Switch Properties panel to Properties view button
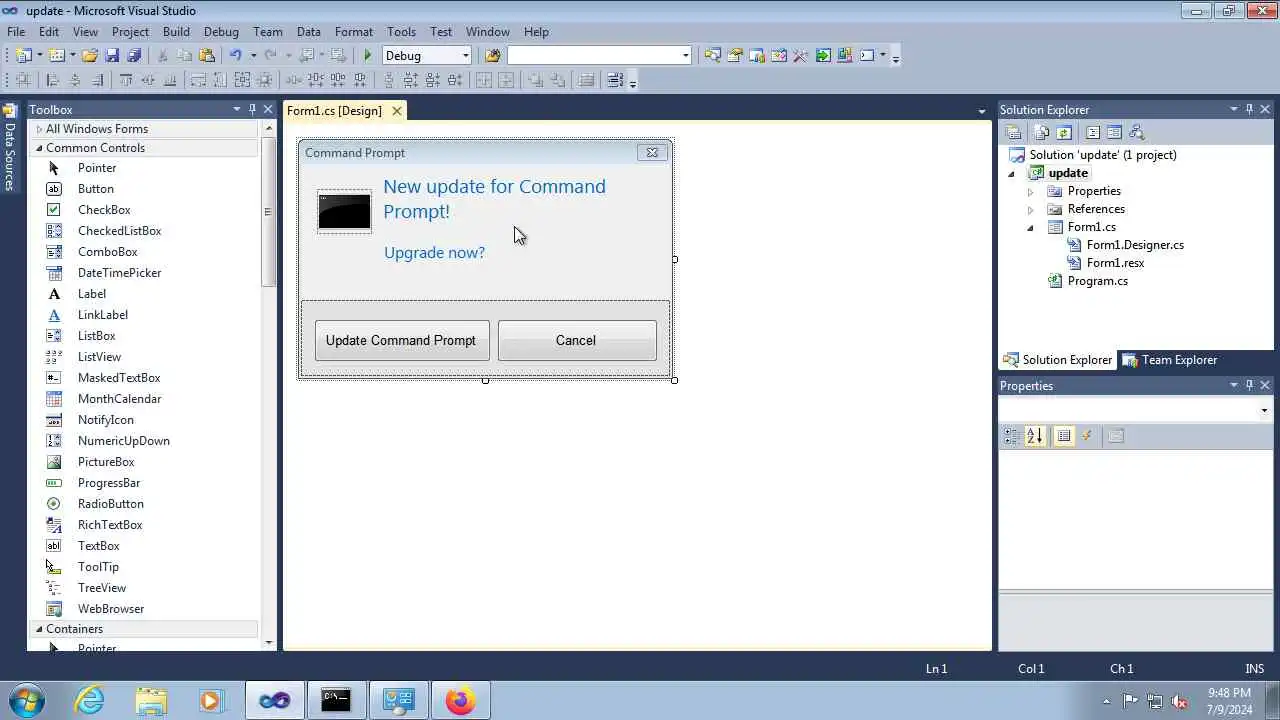1280x720 pixels. point(1064,436)
